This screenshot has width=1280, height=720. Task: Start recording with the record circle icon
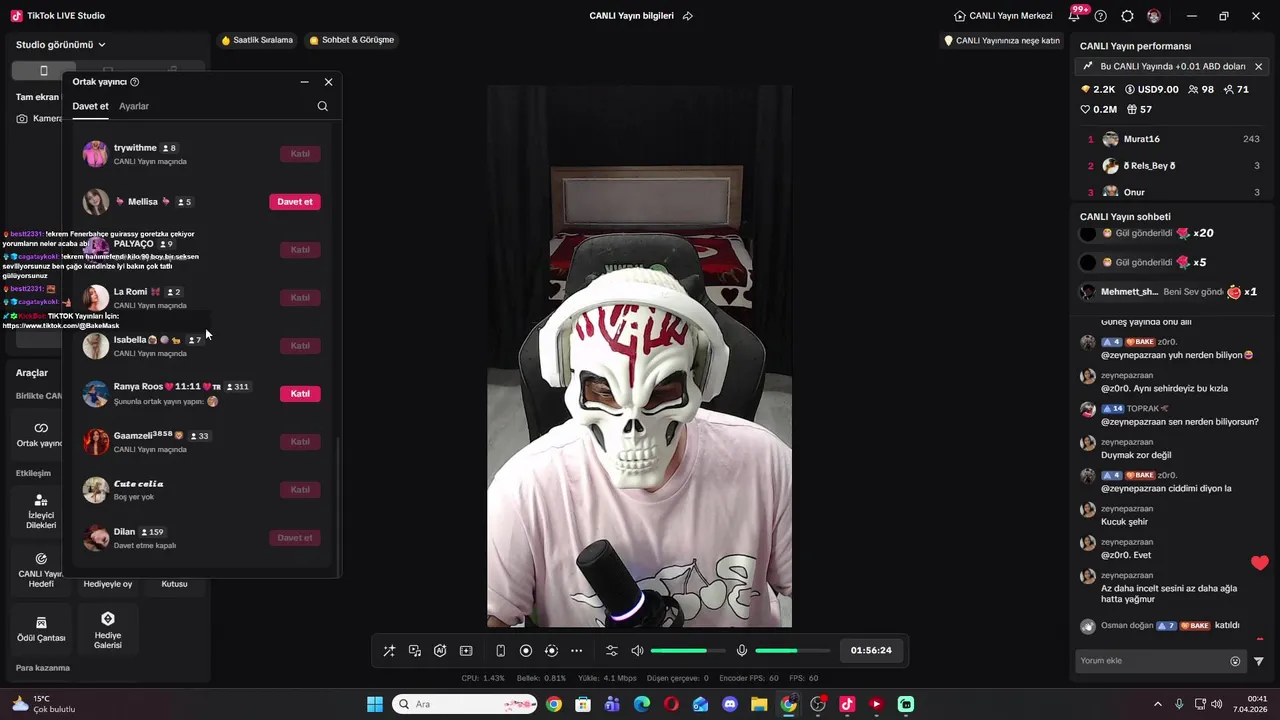pyautogui.click(x=526, y=651)
